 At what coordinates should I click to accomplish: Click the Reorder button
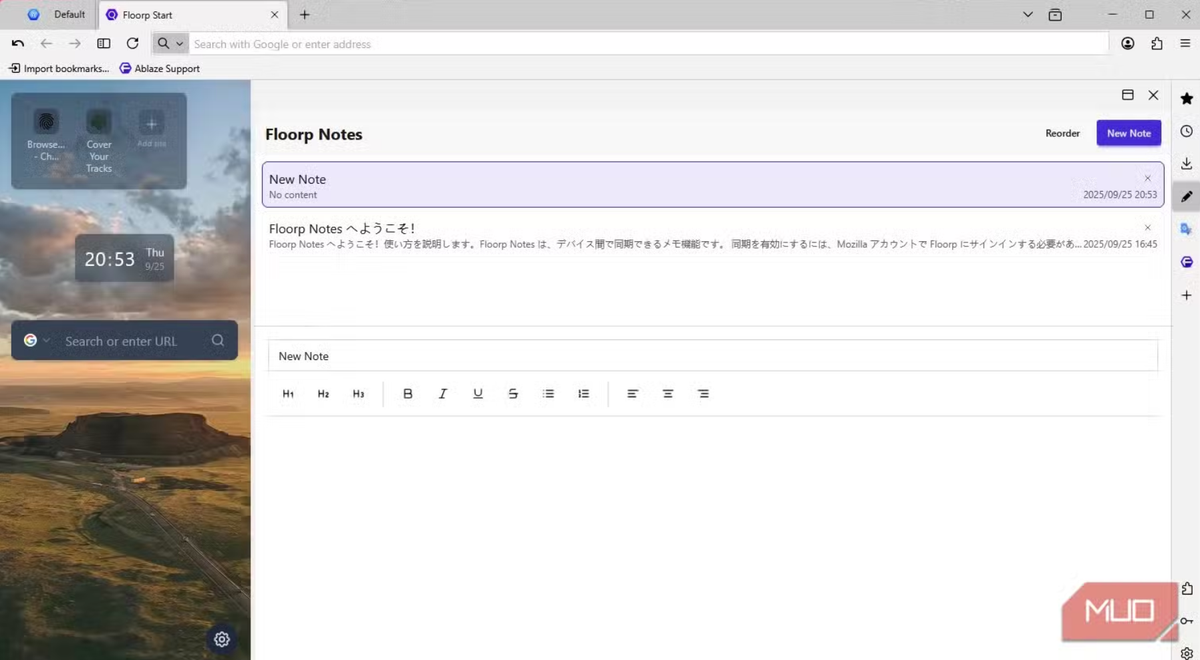click(1063, 133)
